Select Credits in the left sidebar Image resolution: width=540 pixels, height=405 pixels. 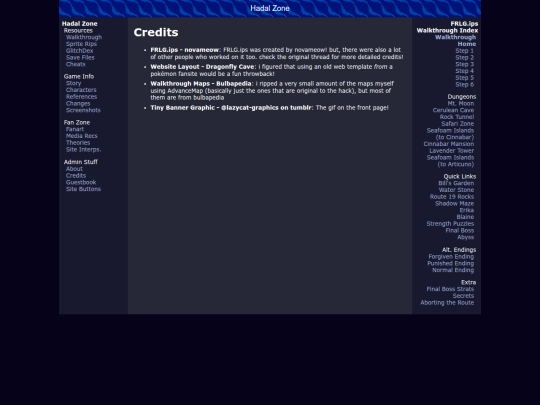(x=76, y=176)
